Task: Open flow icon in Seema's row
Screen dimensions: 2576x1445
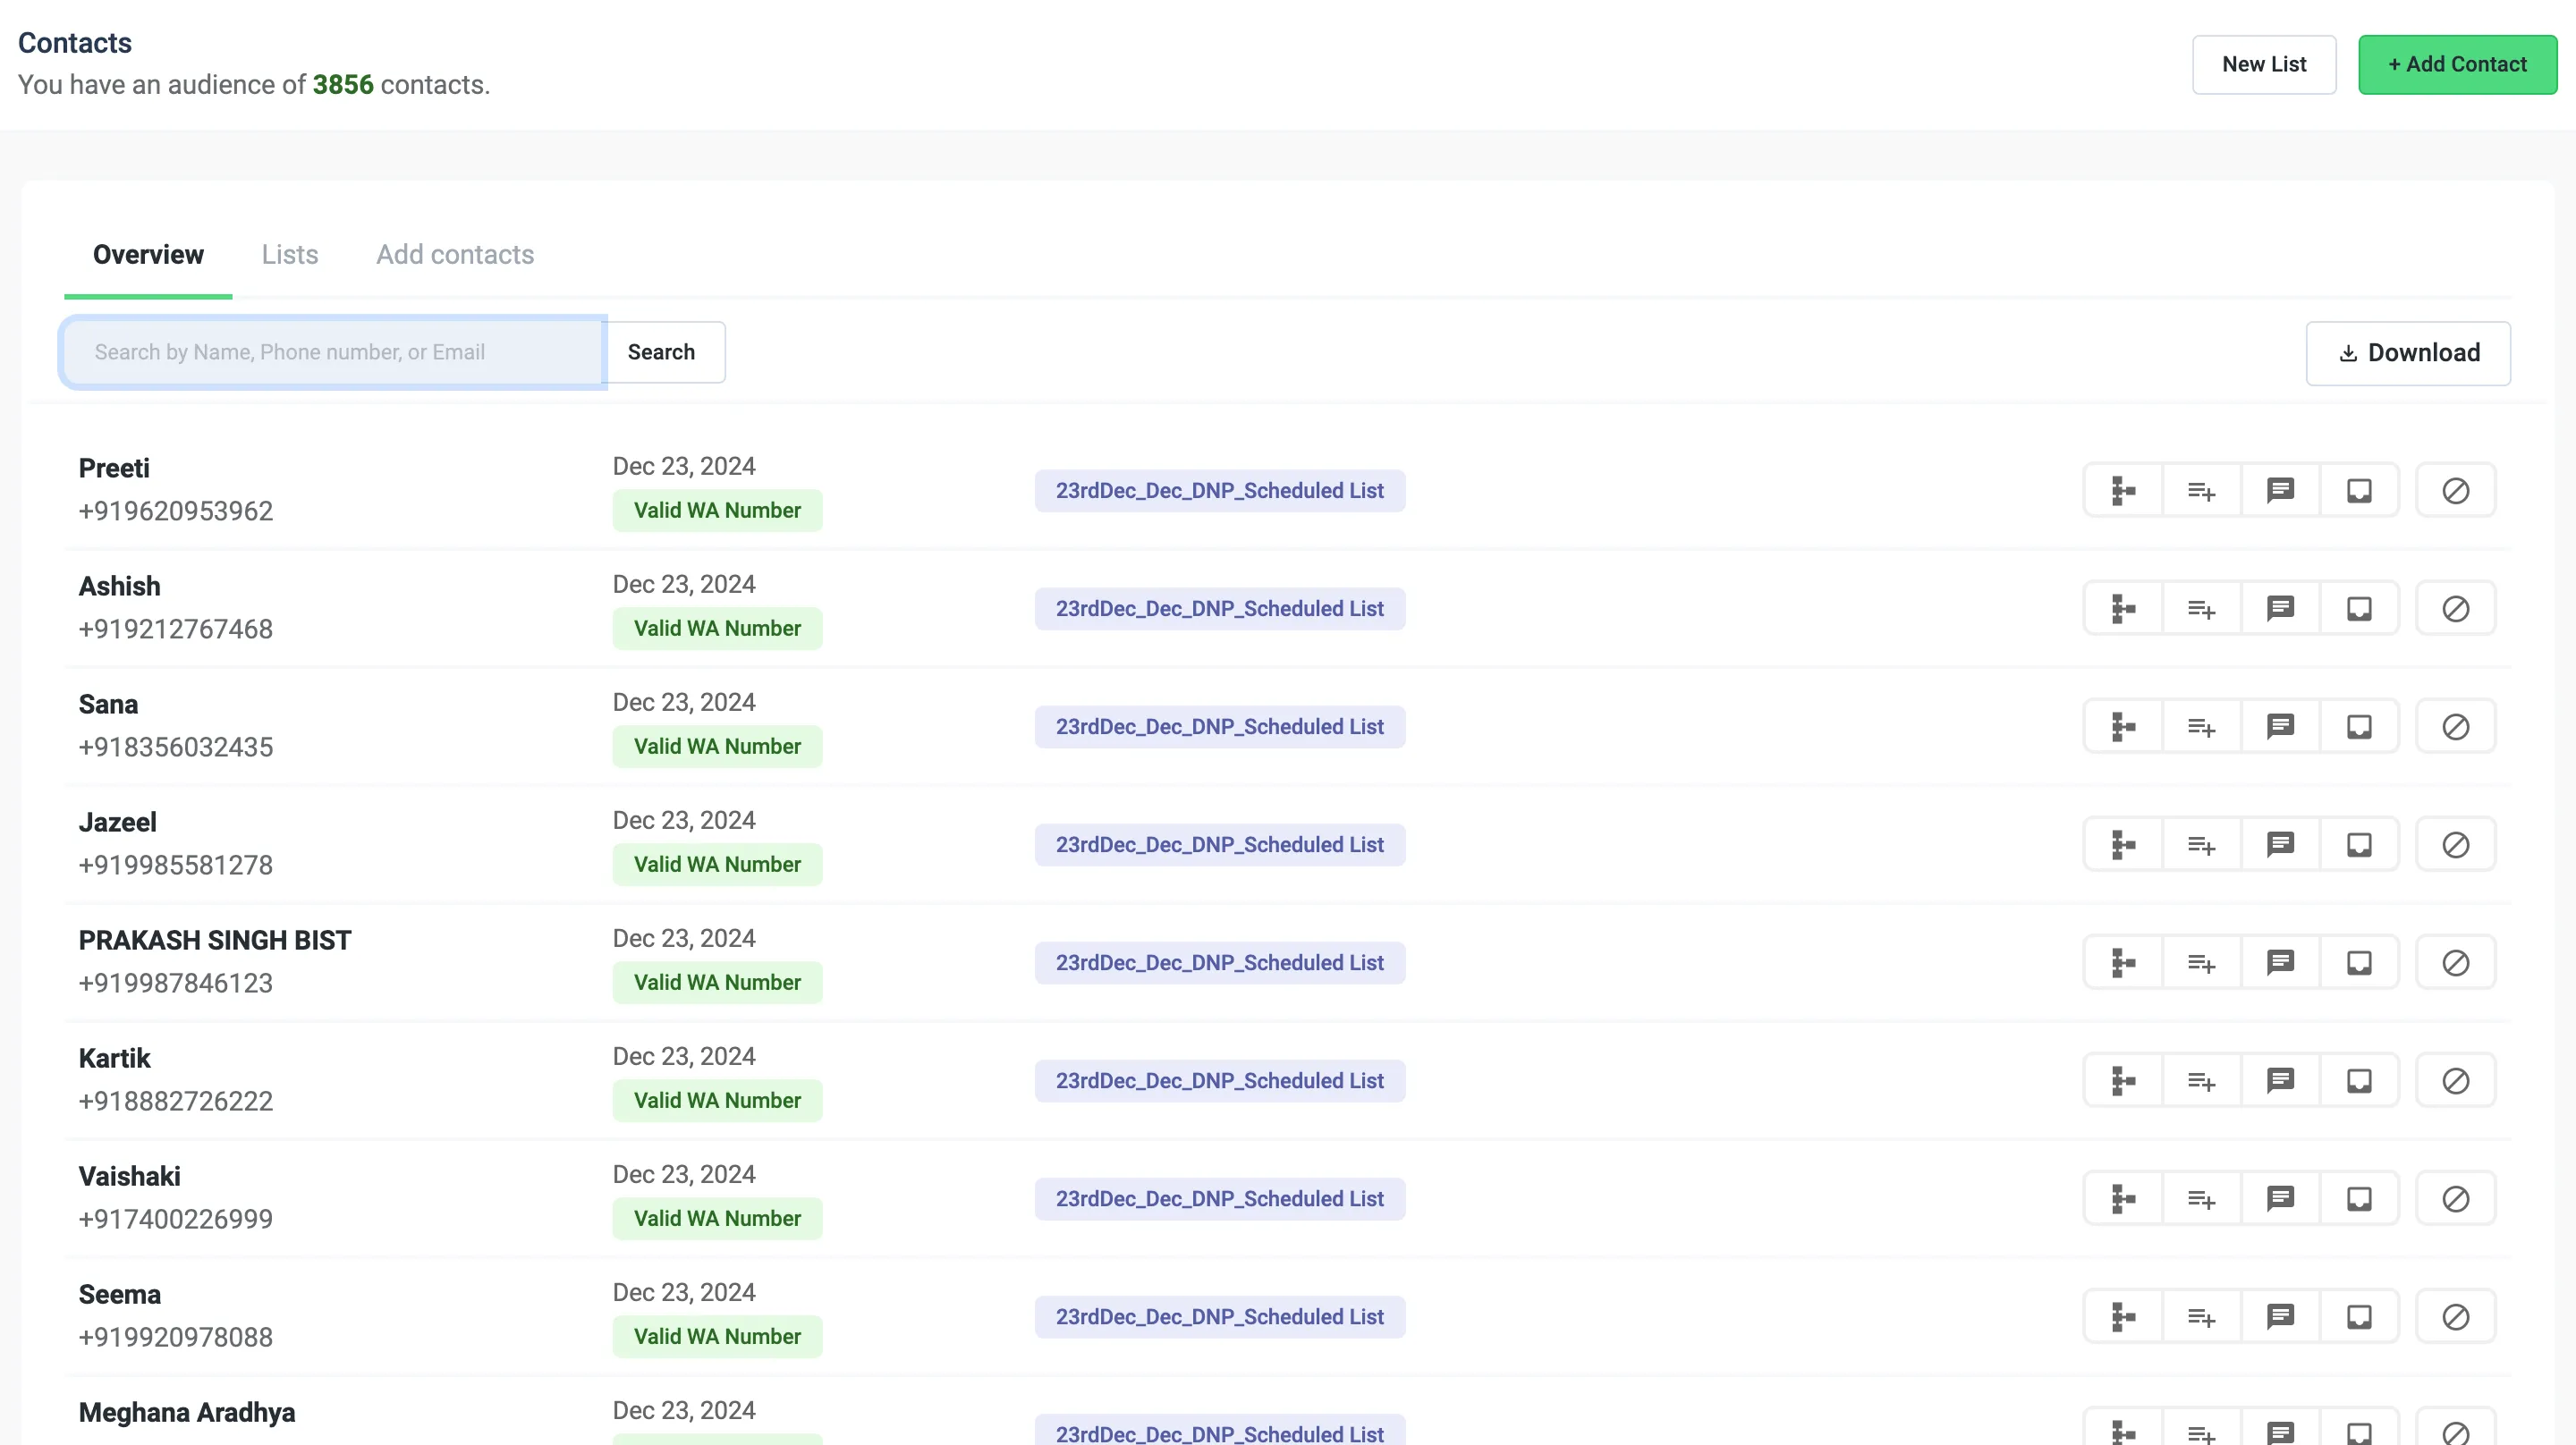Action: 2123,1317
